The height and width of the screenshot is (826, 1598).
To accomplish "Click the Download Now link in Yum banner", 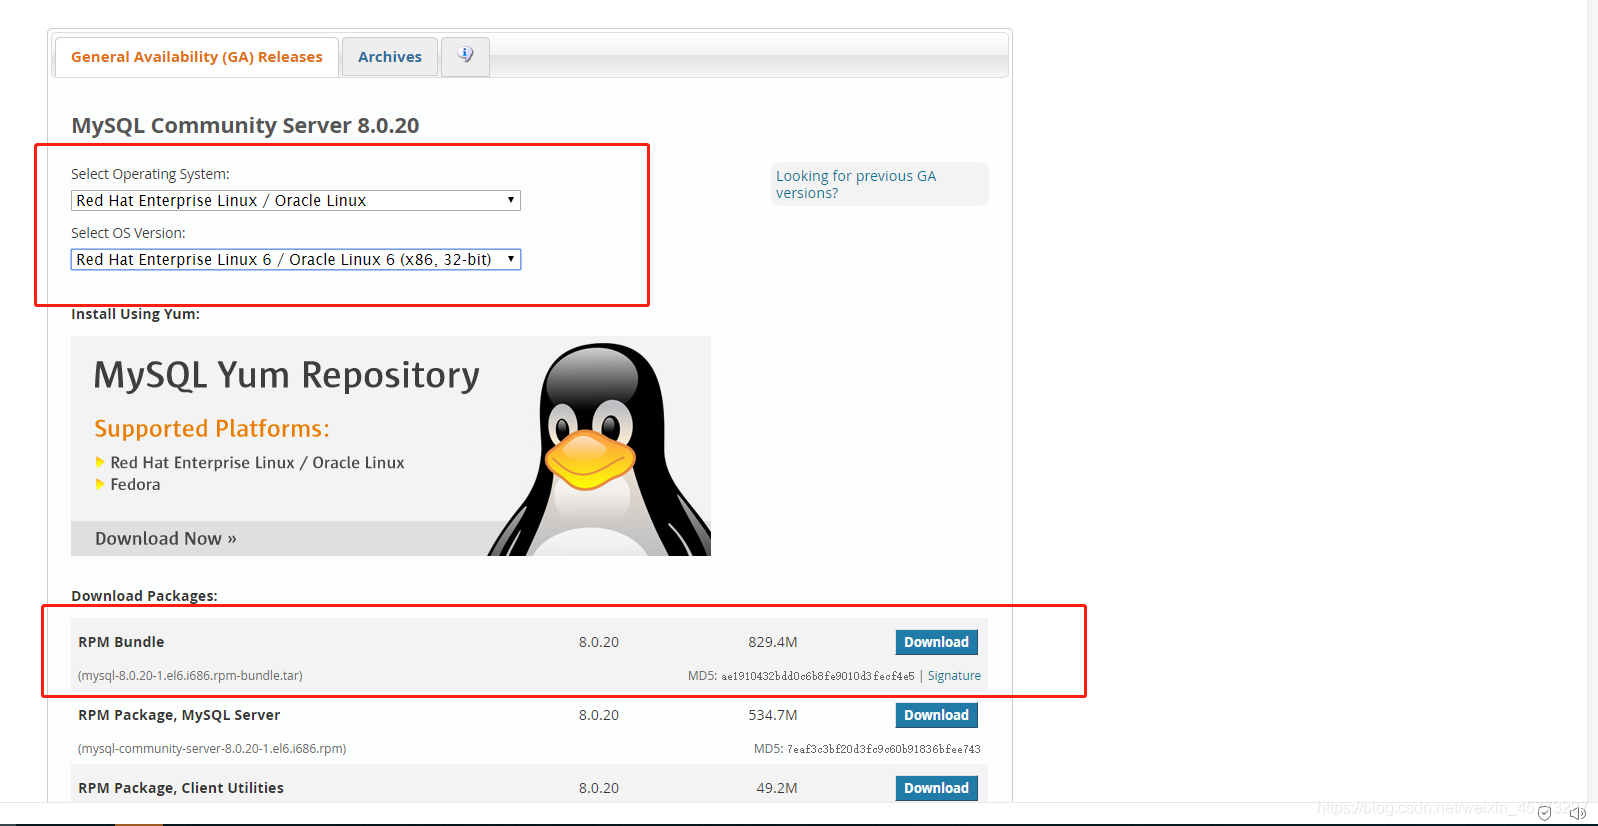I will point(166,538).
